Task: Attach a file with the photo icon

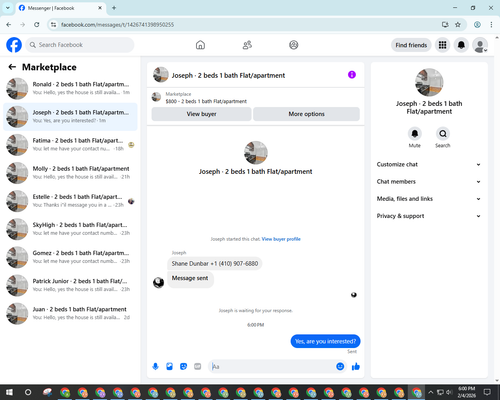Action: [170, 367]
